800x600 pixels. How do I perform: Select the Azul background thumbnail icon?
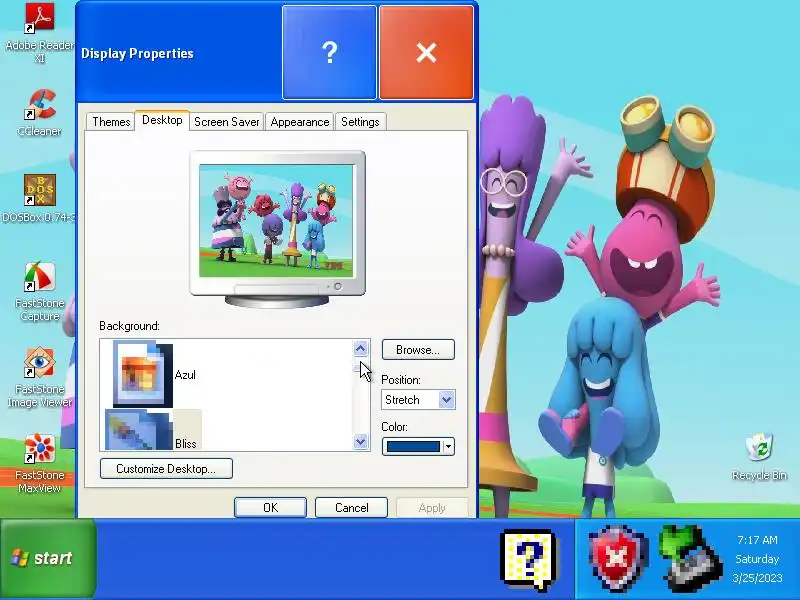pos(142,374)
